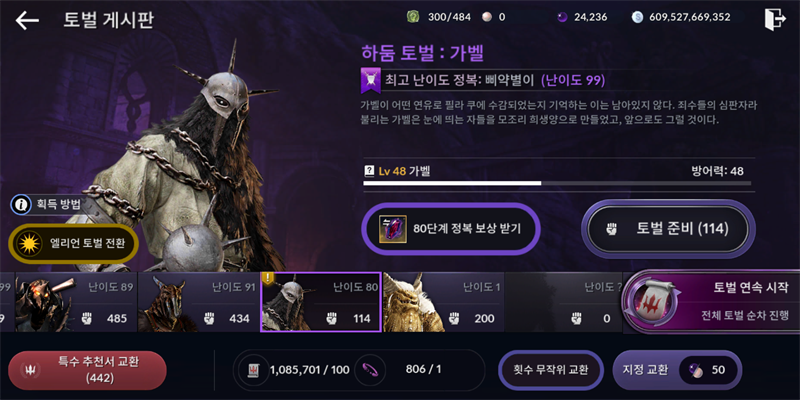Select the 난이도 91 boss card
Viewport: 800px width, 400px height.
pos(198,302)
